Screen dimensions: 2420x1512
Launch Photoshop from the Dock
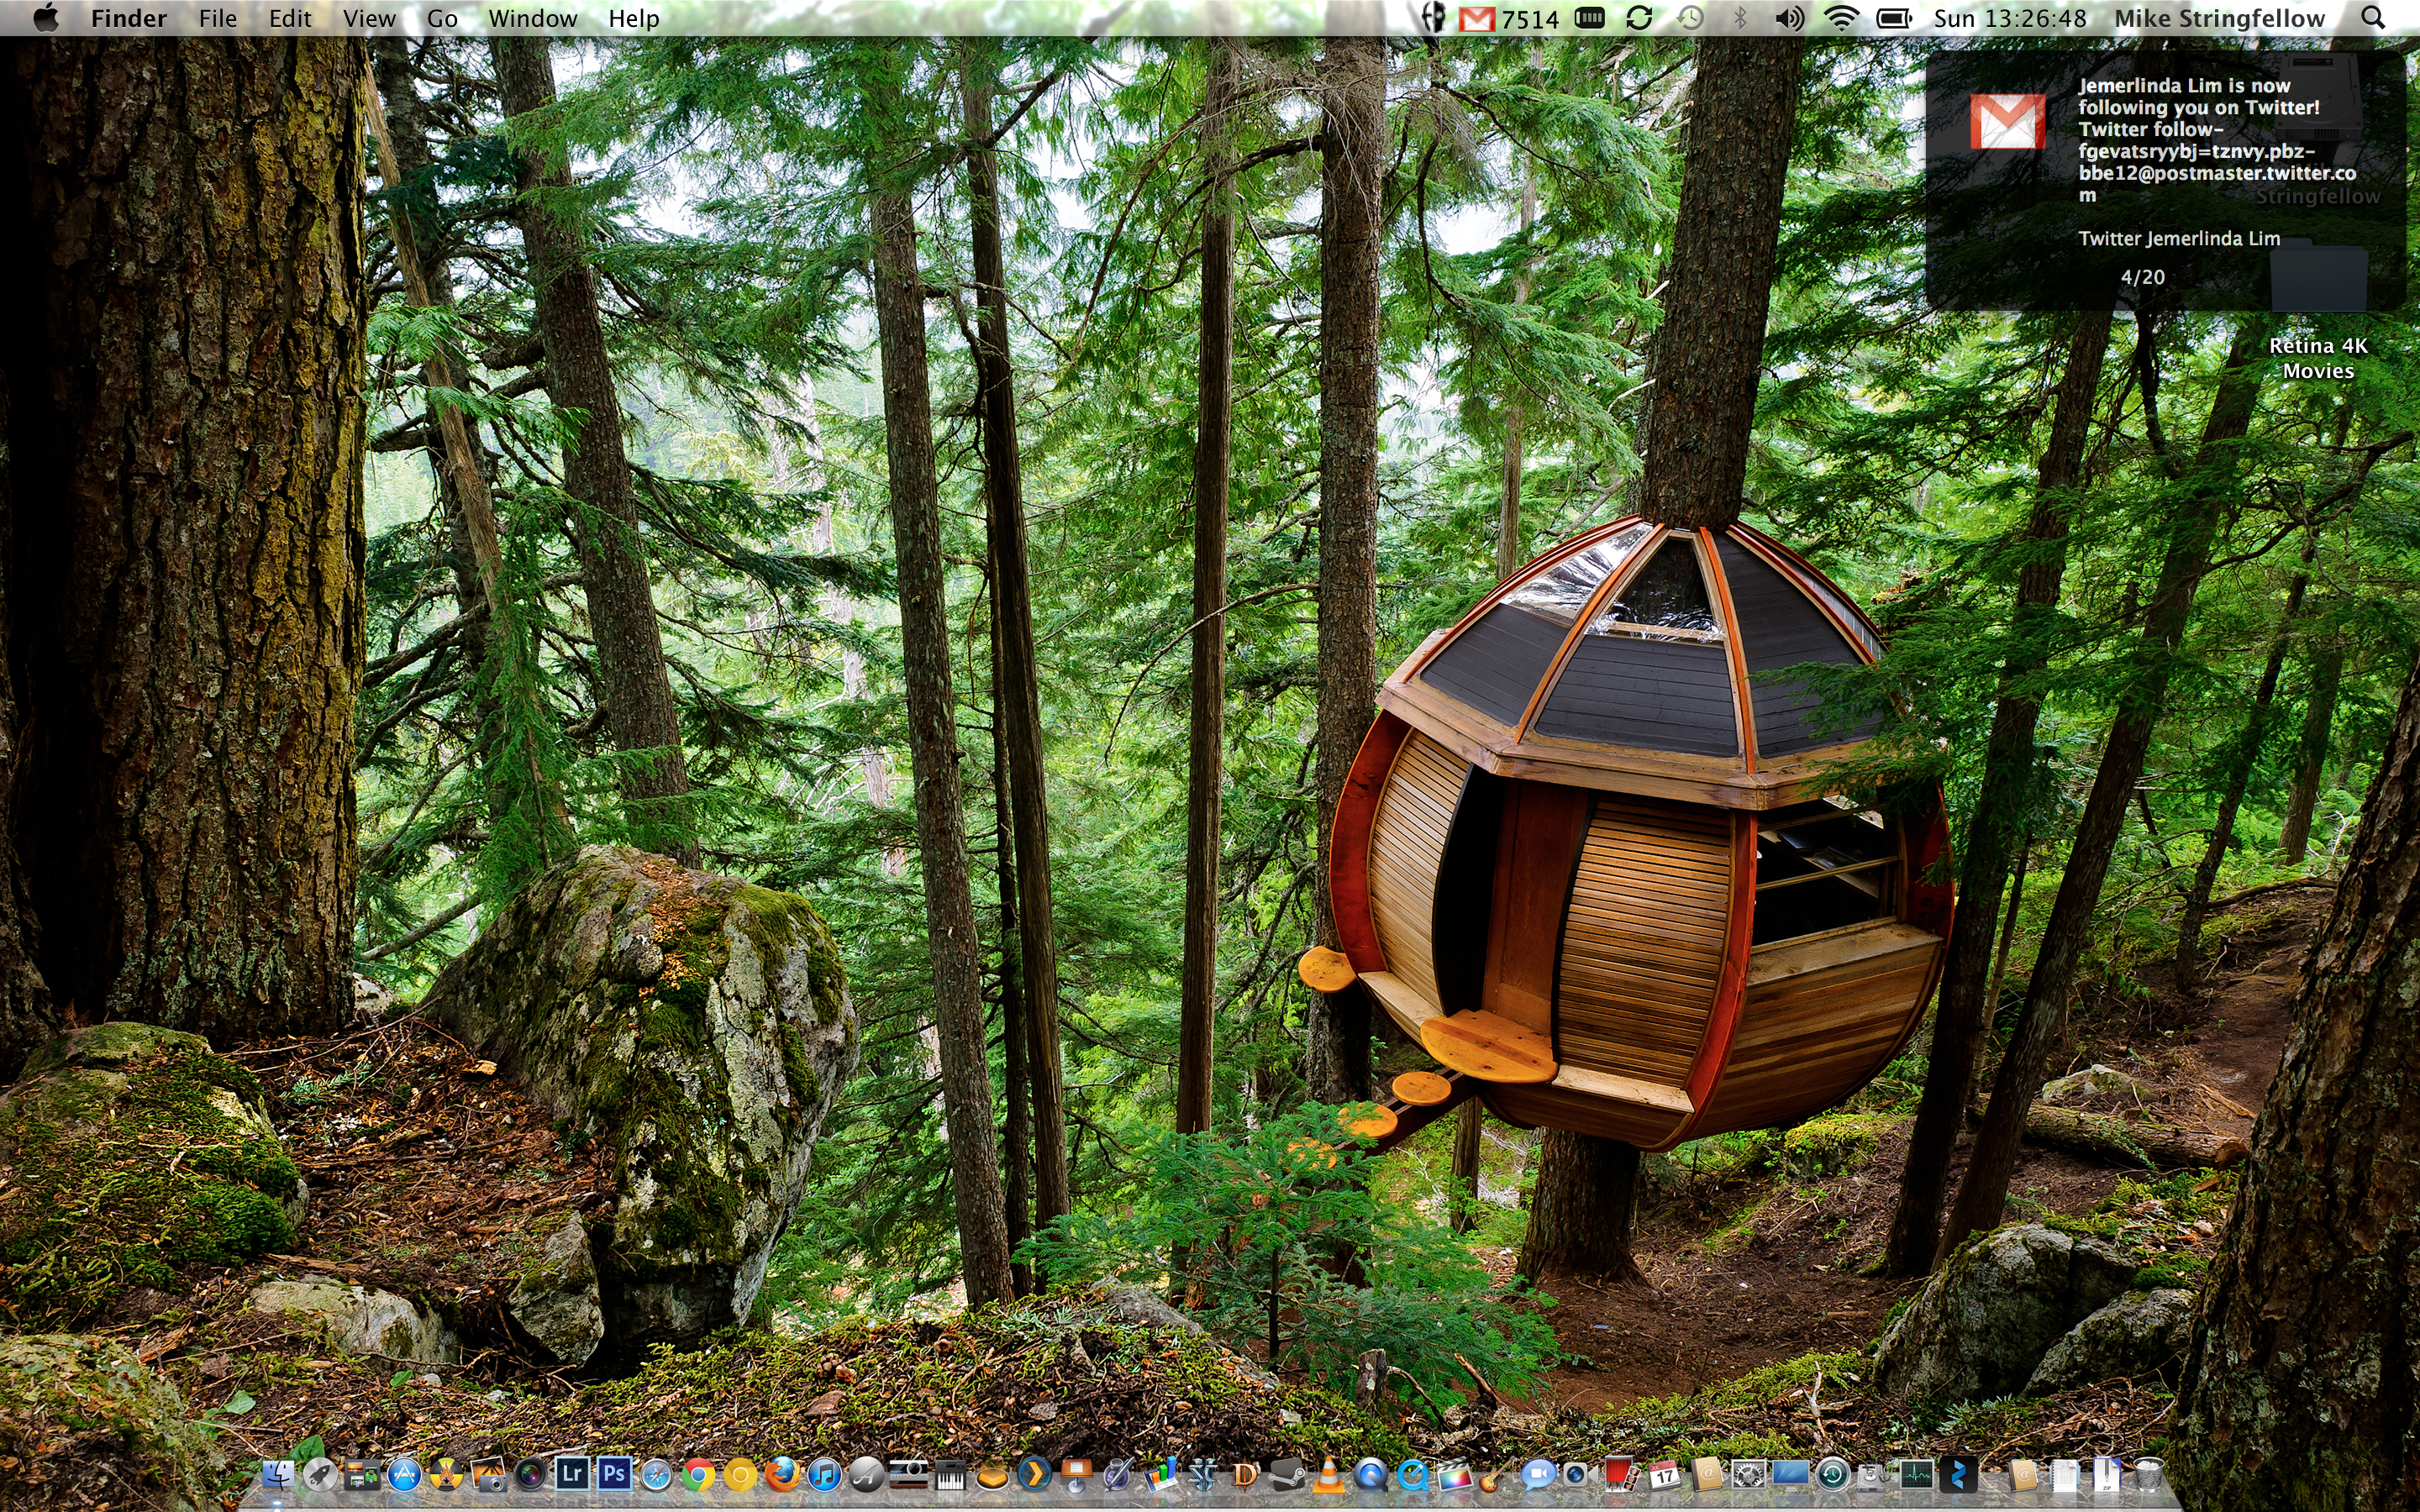pyautogui.click(x=614, y=1474)
